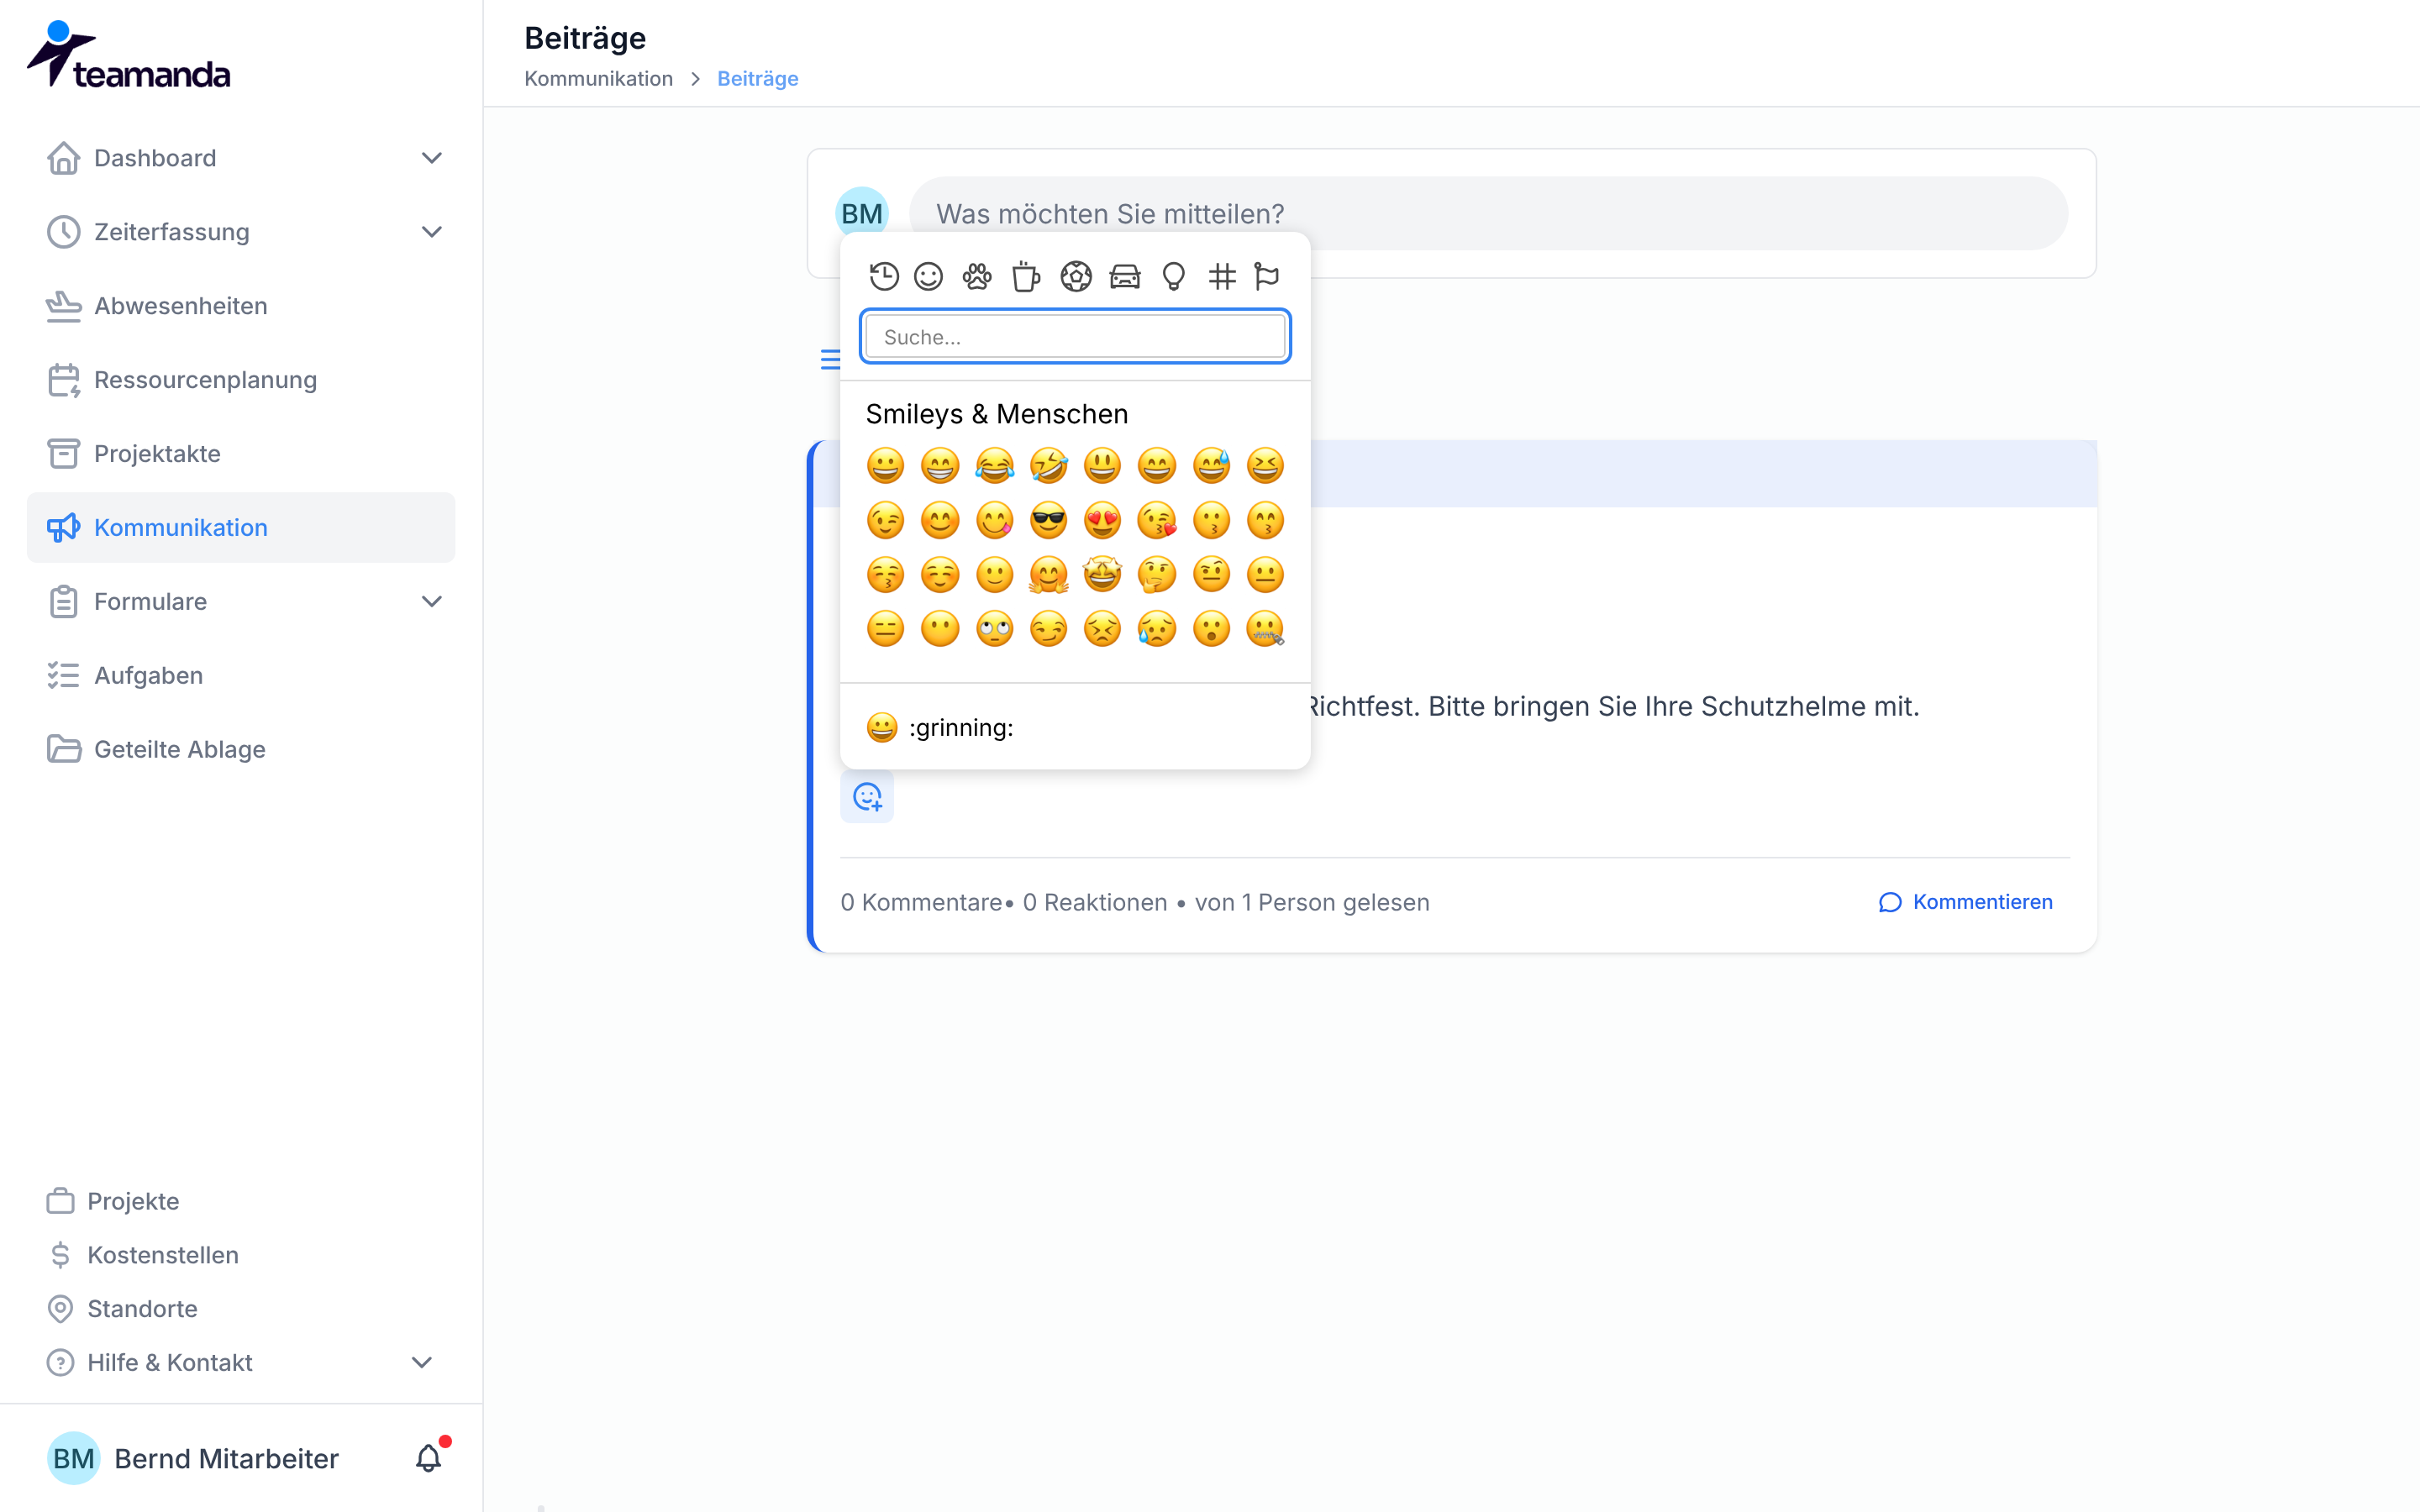Select the activities soccer ball category
The width and height of the screenshot is (2420, 1512).
[x=1076, y=276]
